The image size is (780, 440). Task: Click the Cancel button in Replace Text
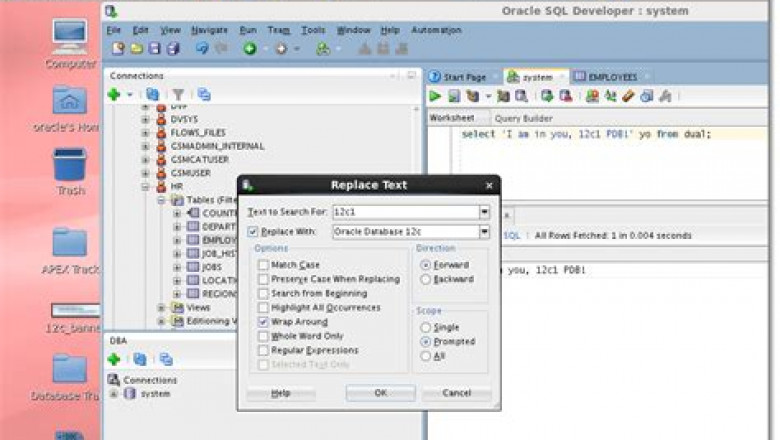pos(456,393)
